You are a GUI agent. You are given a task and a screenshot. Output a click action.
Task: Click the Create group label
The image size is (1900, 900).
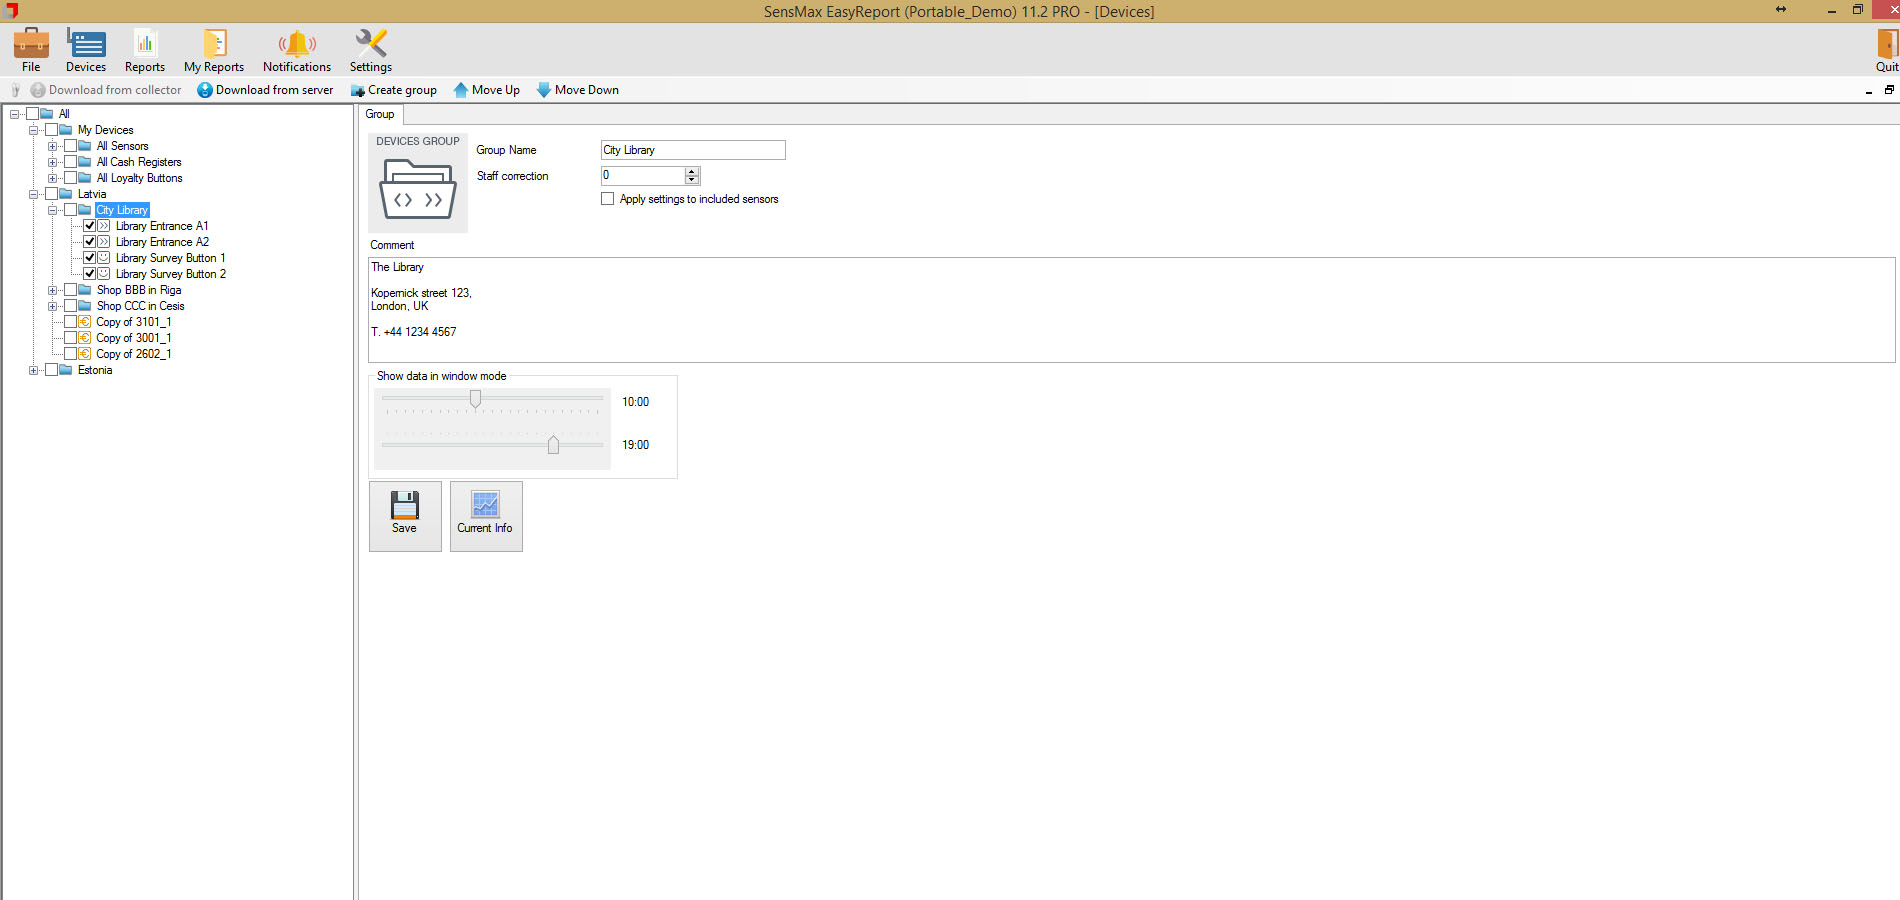tap(402, 90)
